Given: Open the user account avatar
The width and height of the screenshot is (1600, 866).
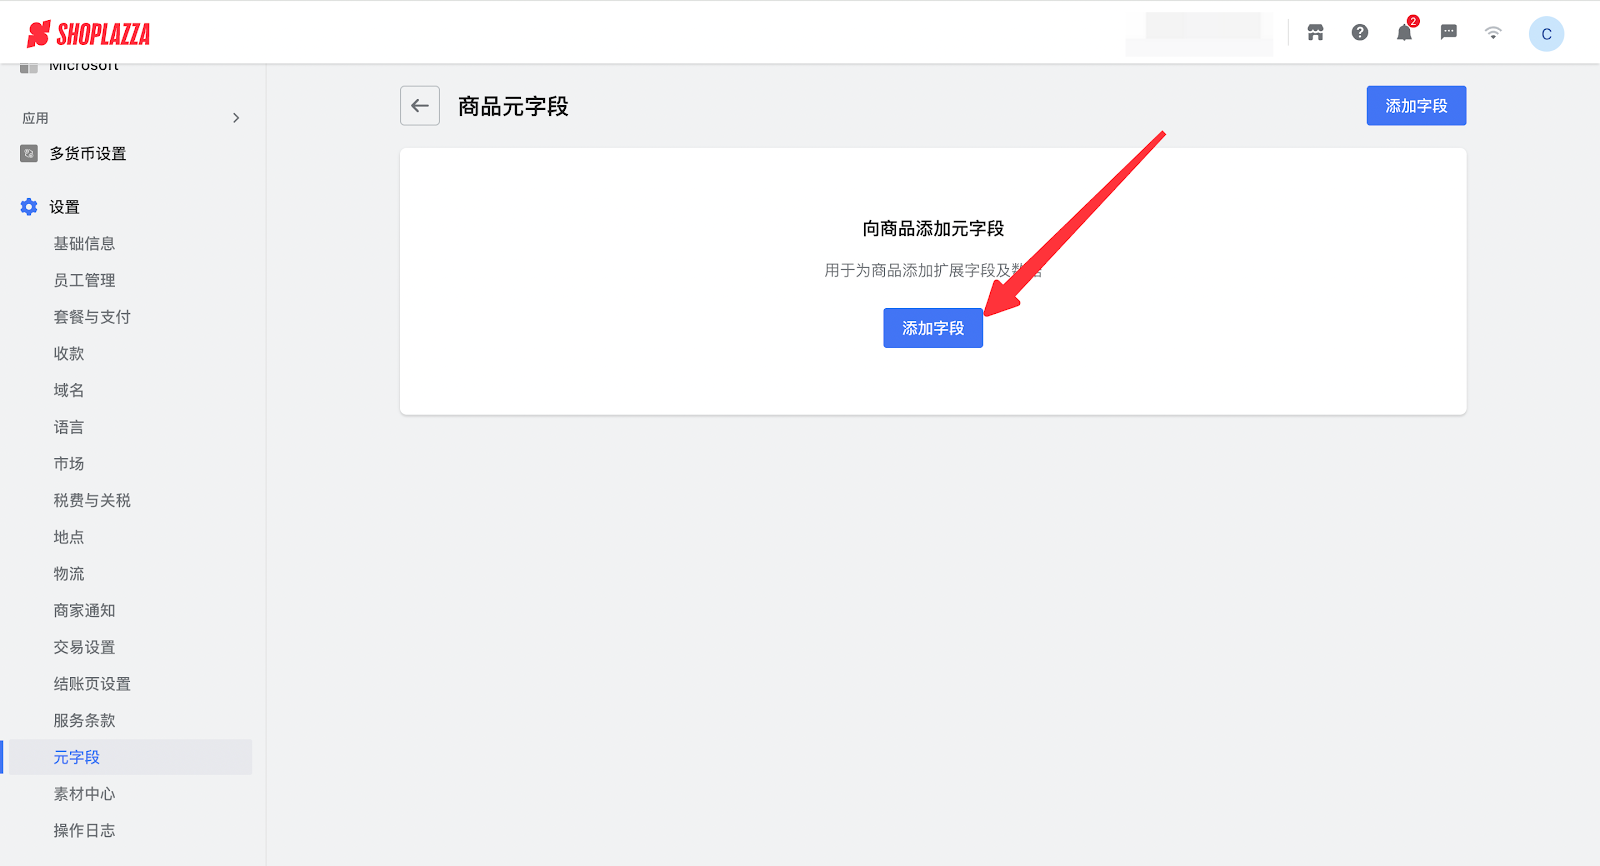Looking at the screenshot, I should click(1545, 34).
